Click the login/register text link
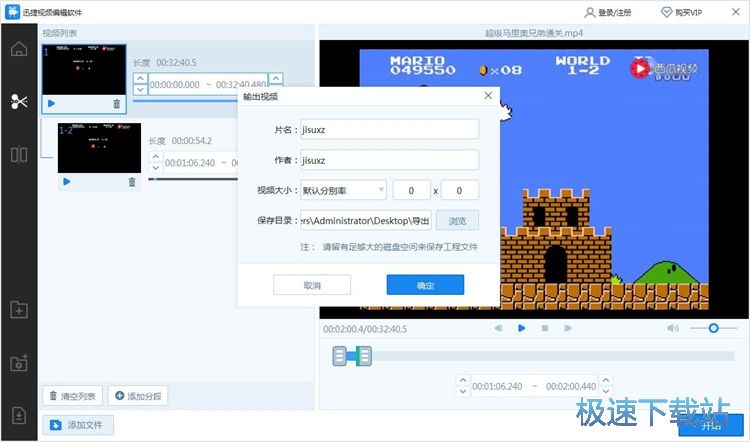This screenshot has width=750, height=442. pyautogui.click(x=615, y=13)
